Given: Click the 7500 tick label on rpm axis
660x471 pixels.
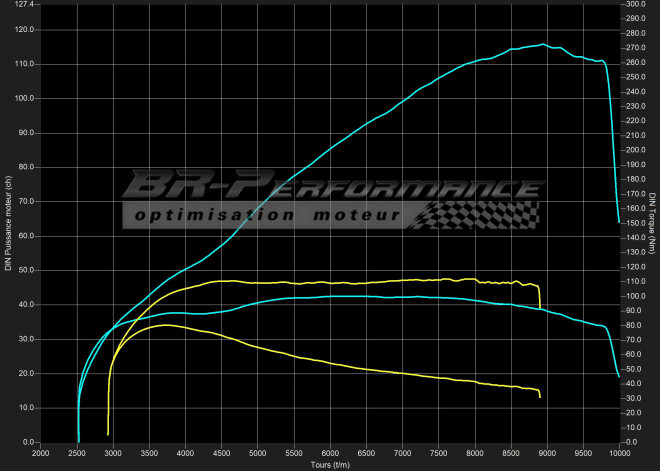Looking at the screenshot, I should [439, 453].
